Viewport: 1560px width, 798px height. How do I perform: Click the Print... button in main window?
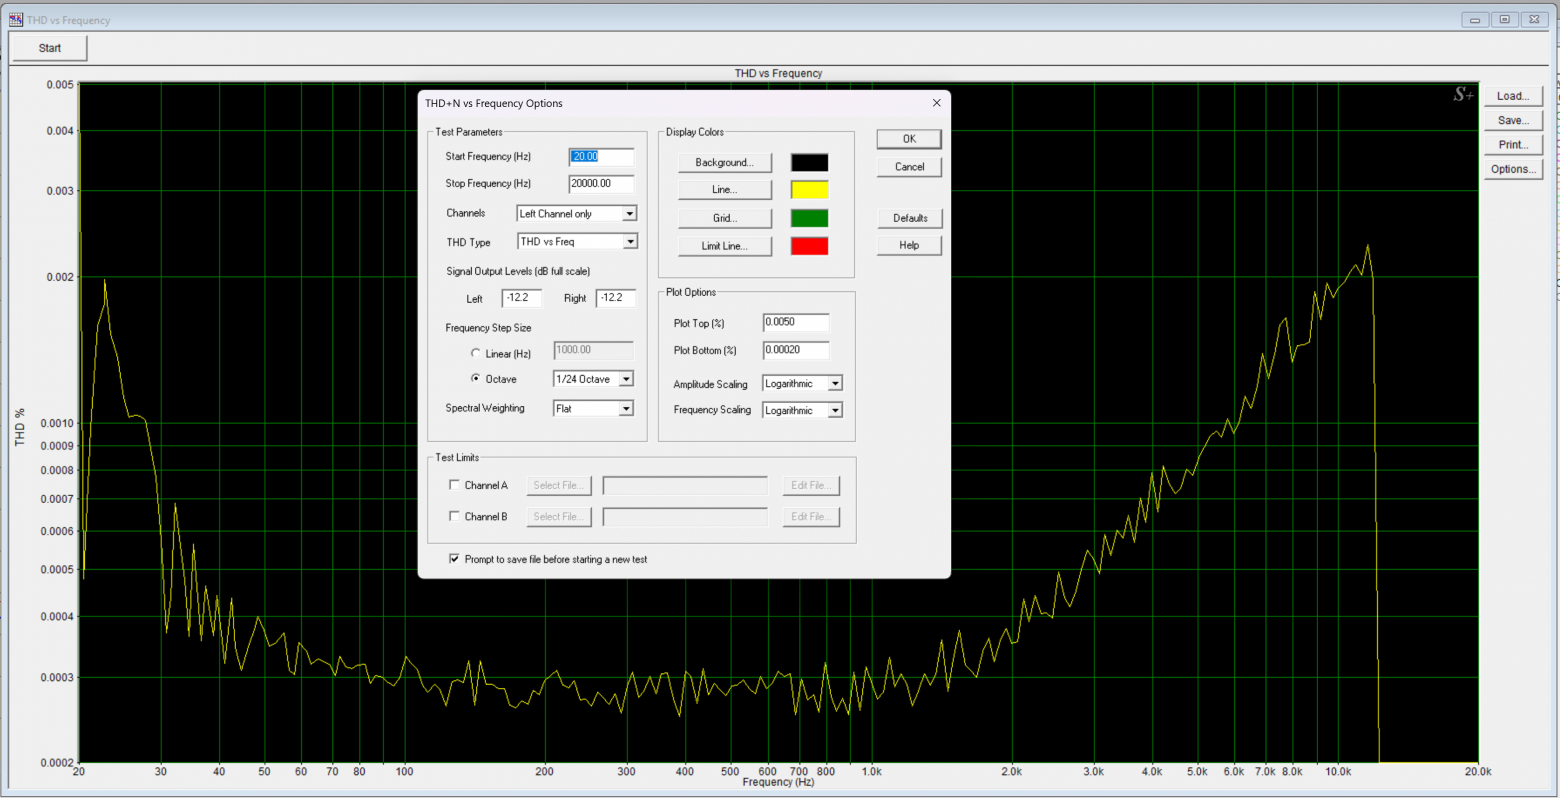tap(1513, 145)
